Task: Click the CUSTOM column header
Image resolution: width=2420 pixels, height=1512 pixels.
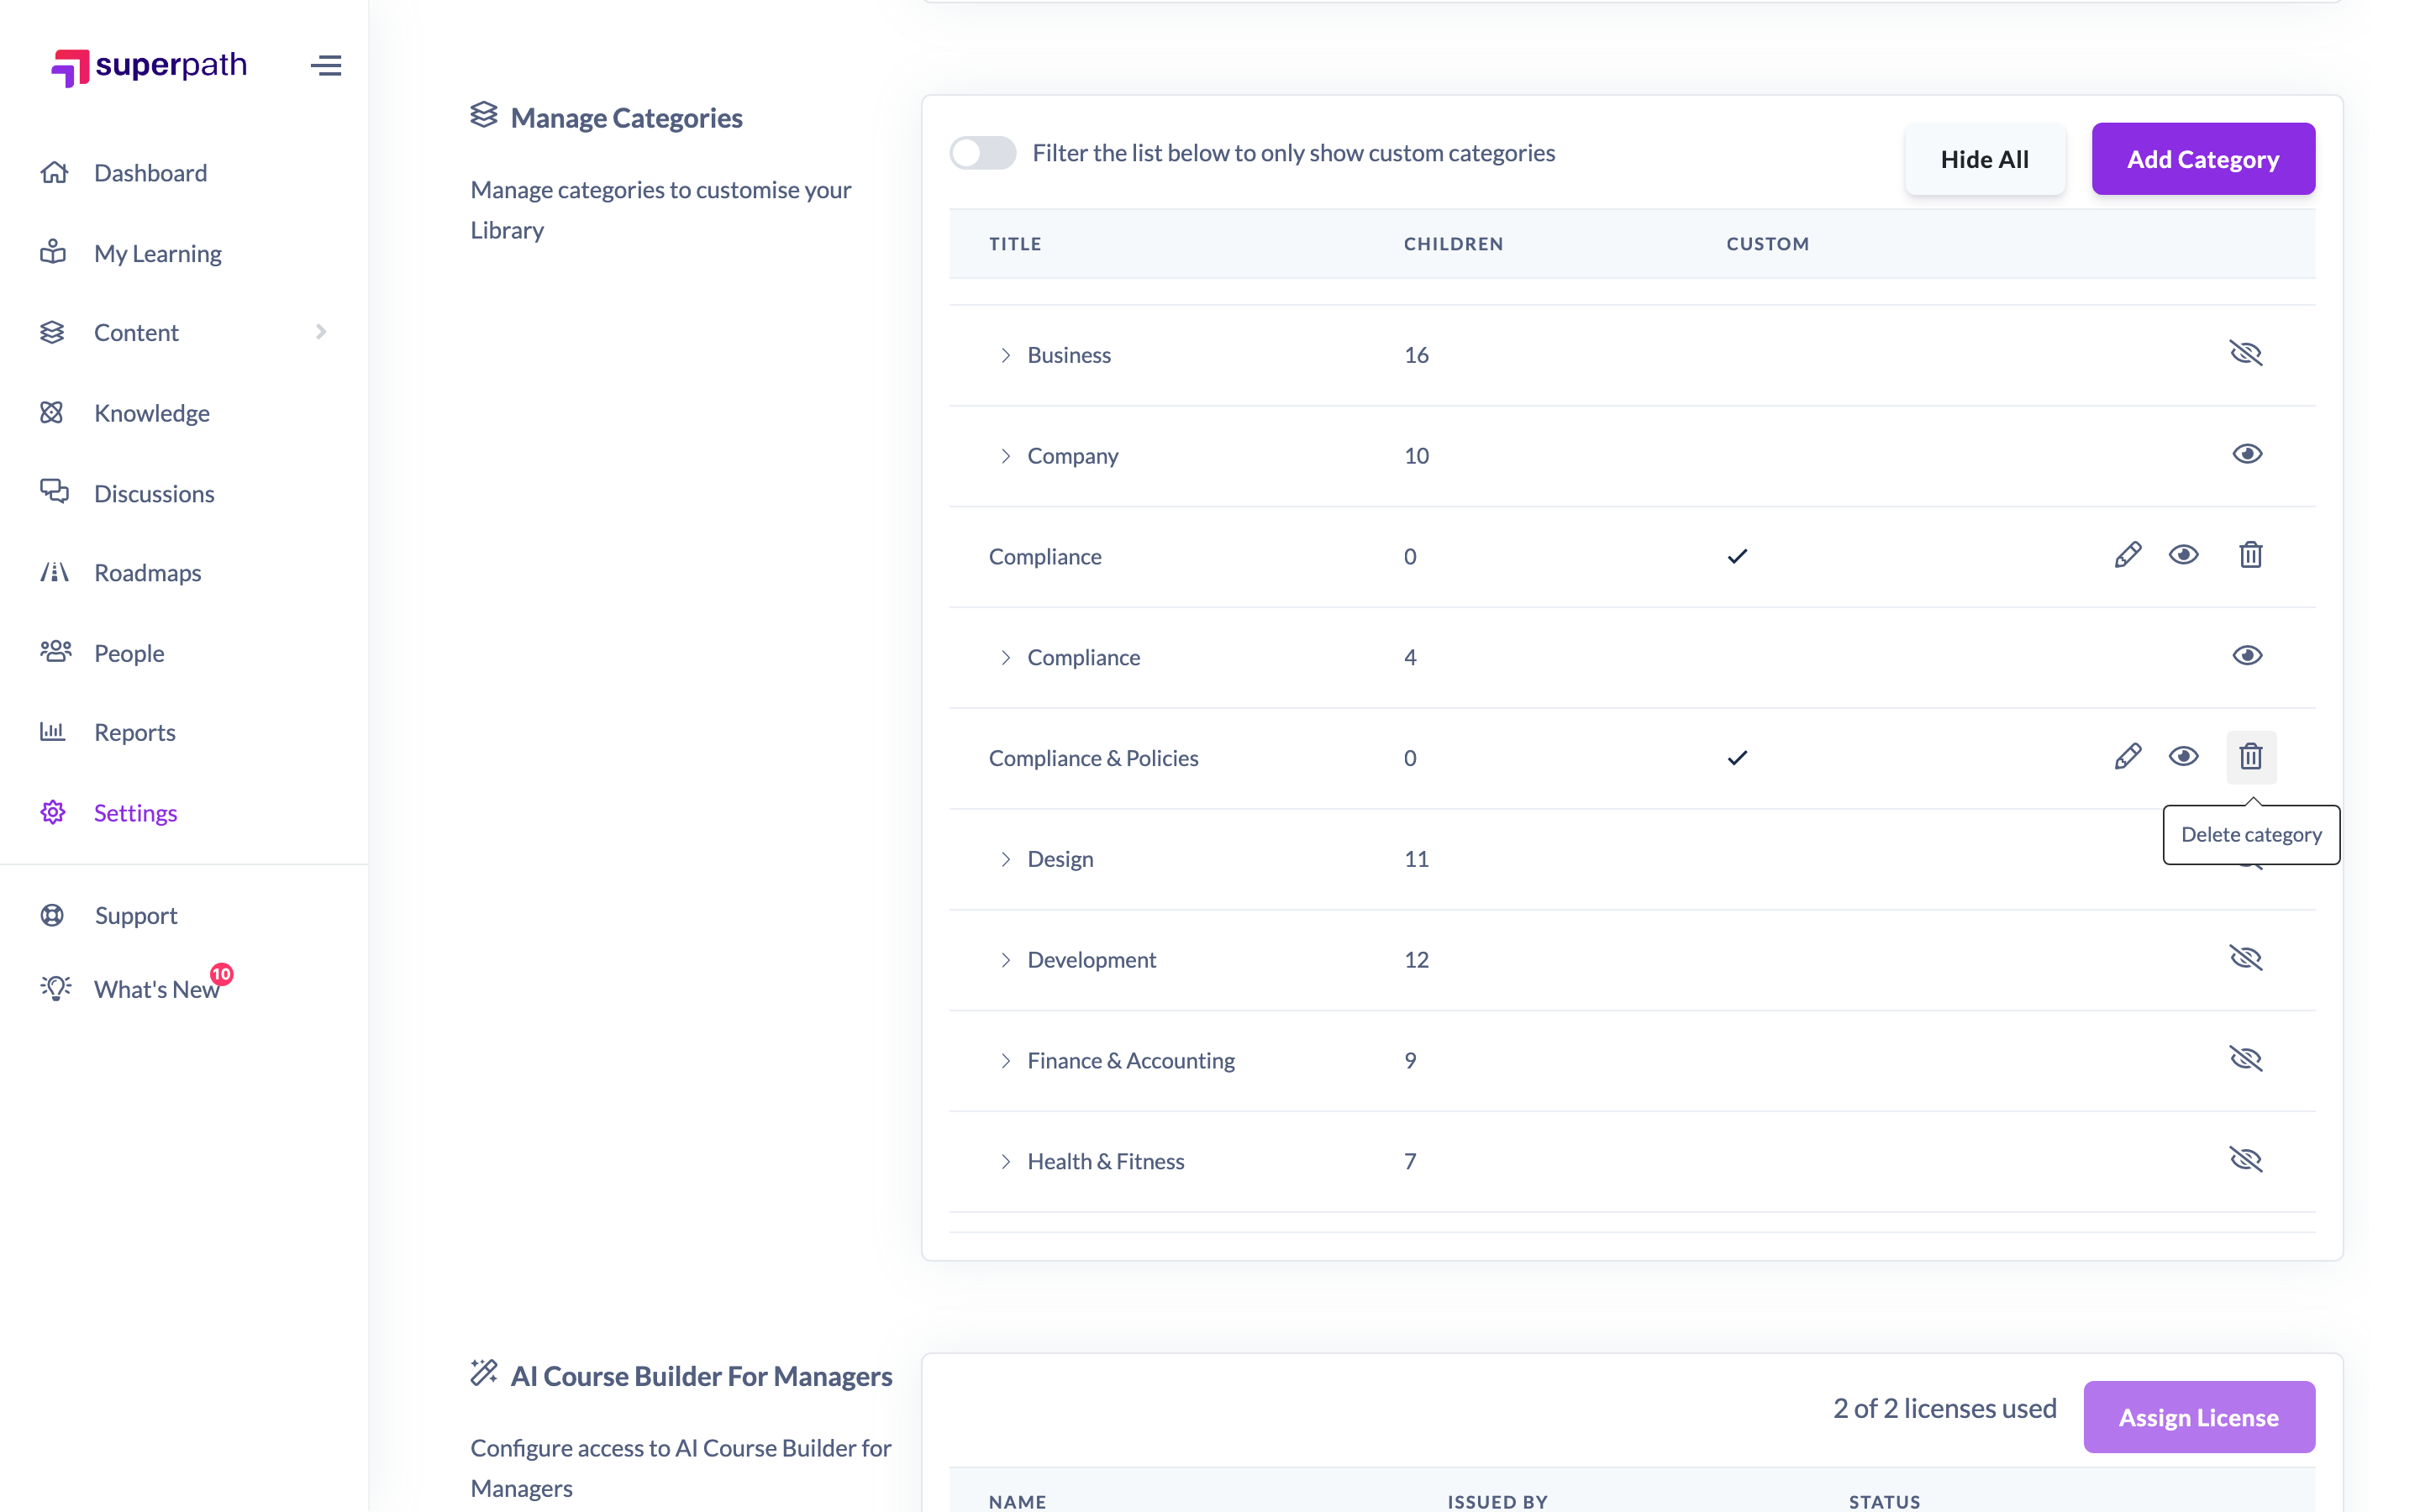Action: click(1767, 244)
